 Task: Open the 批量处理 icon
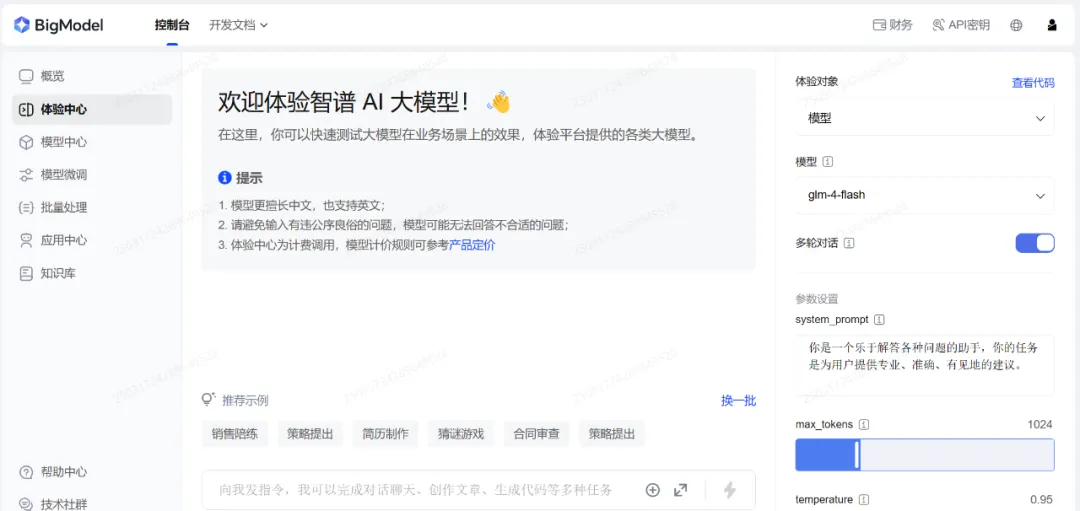[x=26, y=208]
